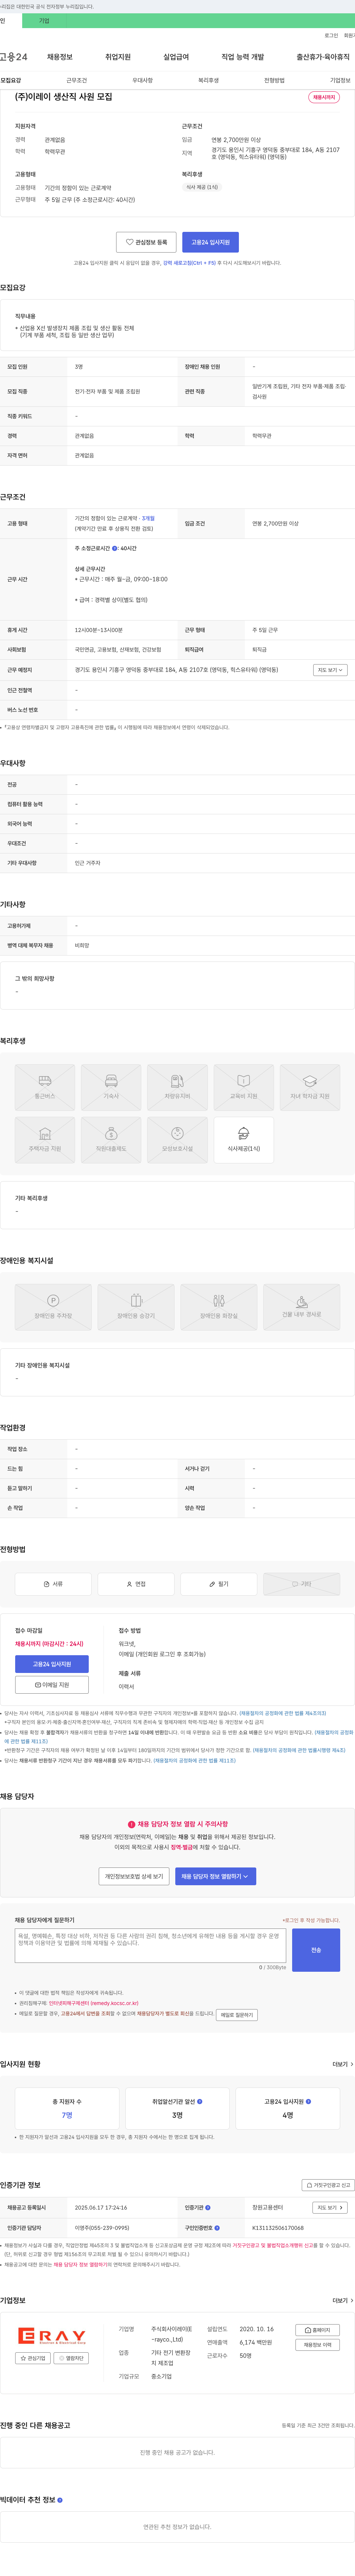Jump to the 근무조건 section tab
This screenshot has width=355, height=2576.
pyautogui.click(x=77, y=80)
